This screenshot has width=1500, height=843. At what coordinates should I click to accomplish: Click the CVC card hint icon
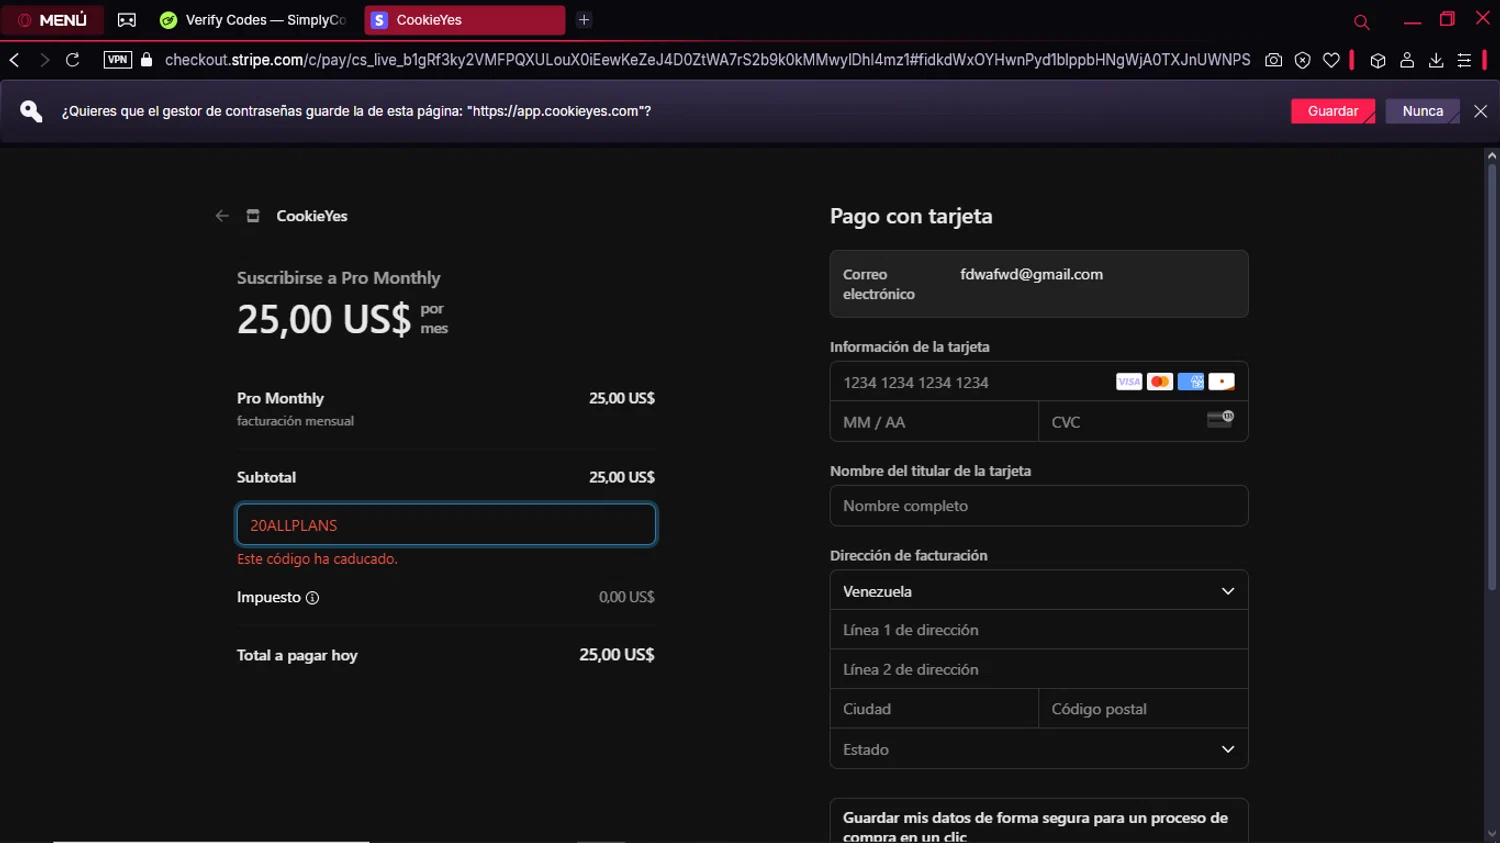tap(1220, 418)
